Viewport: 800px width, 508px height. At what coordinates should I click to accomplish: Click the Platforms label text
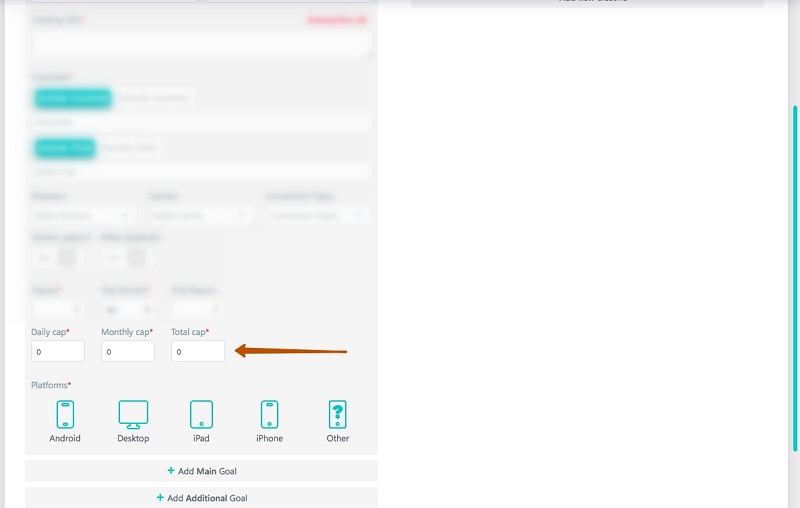tap(51, 385)
